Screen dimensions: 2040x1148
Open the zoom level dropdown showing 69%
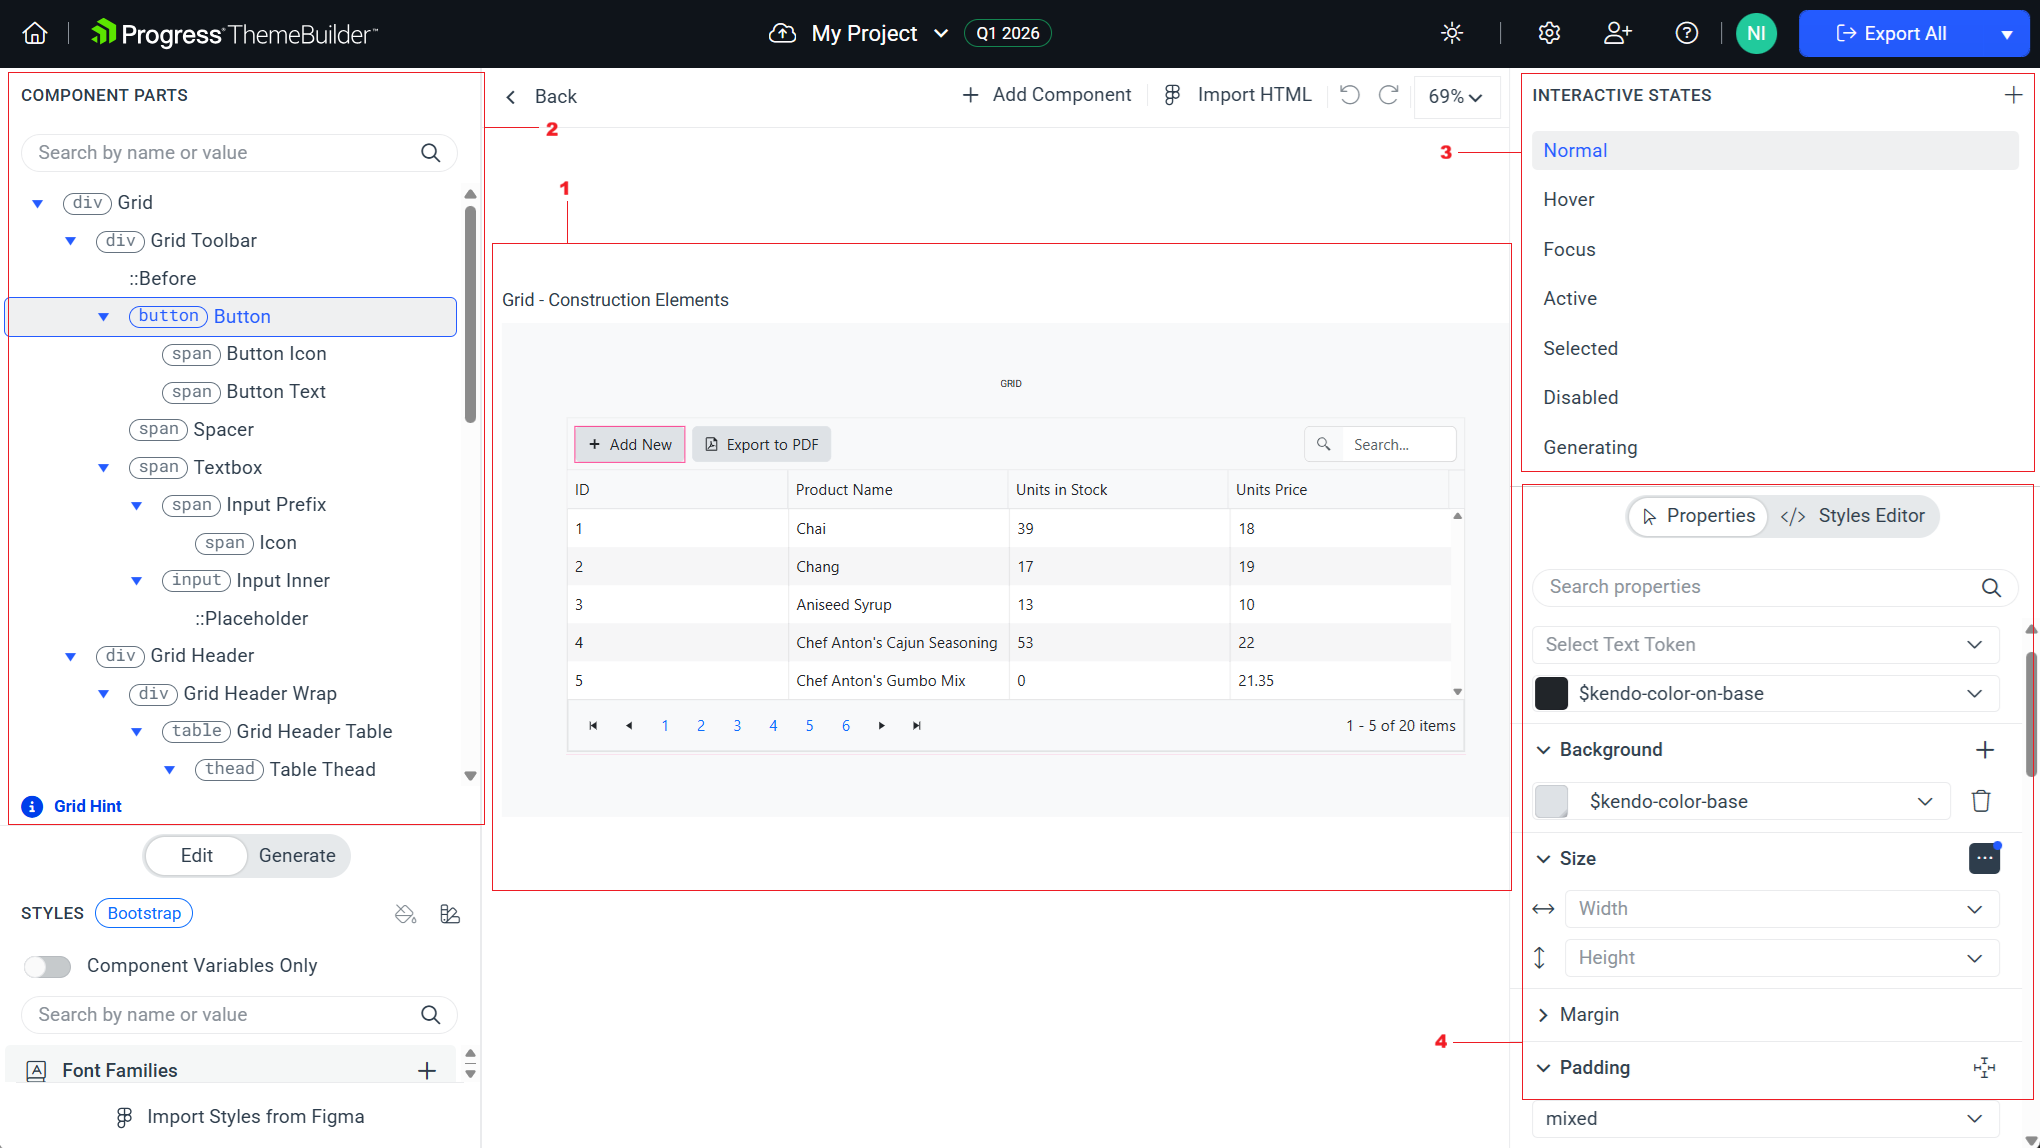(x=1456, y=96)
